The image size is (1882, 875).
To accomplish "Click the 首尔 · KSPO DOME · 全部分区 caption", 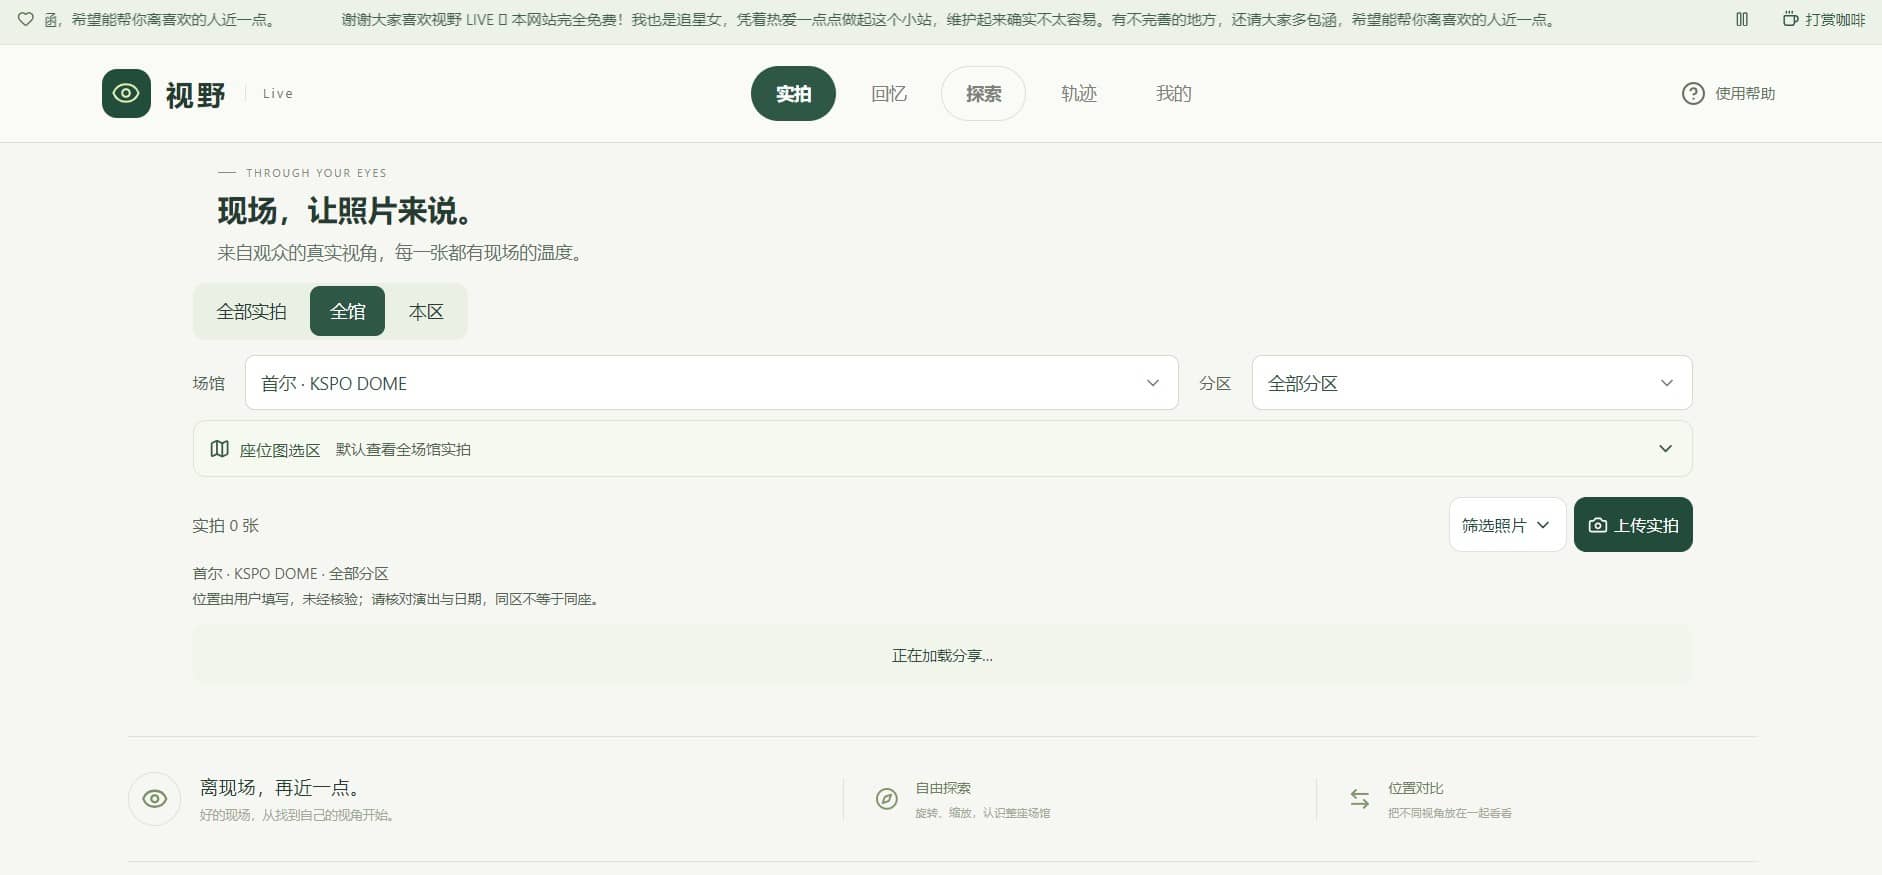I will pyautogui.click(x=290, y=573).
